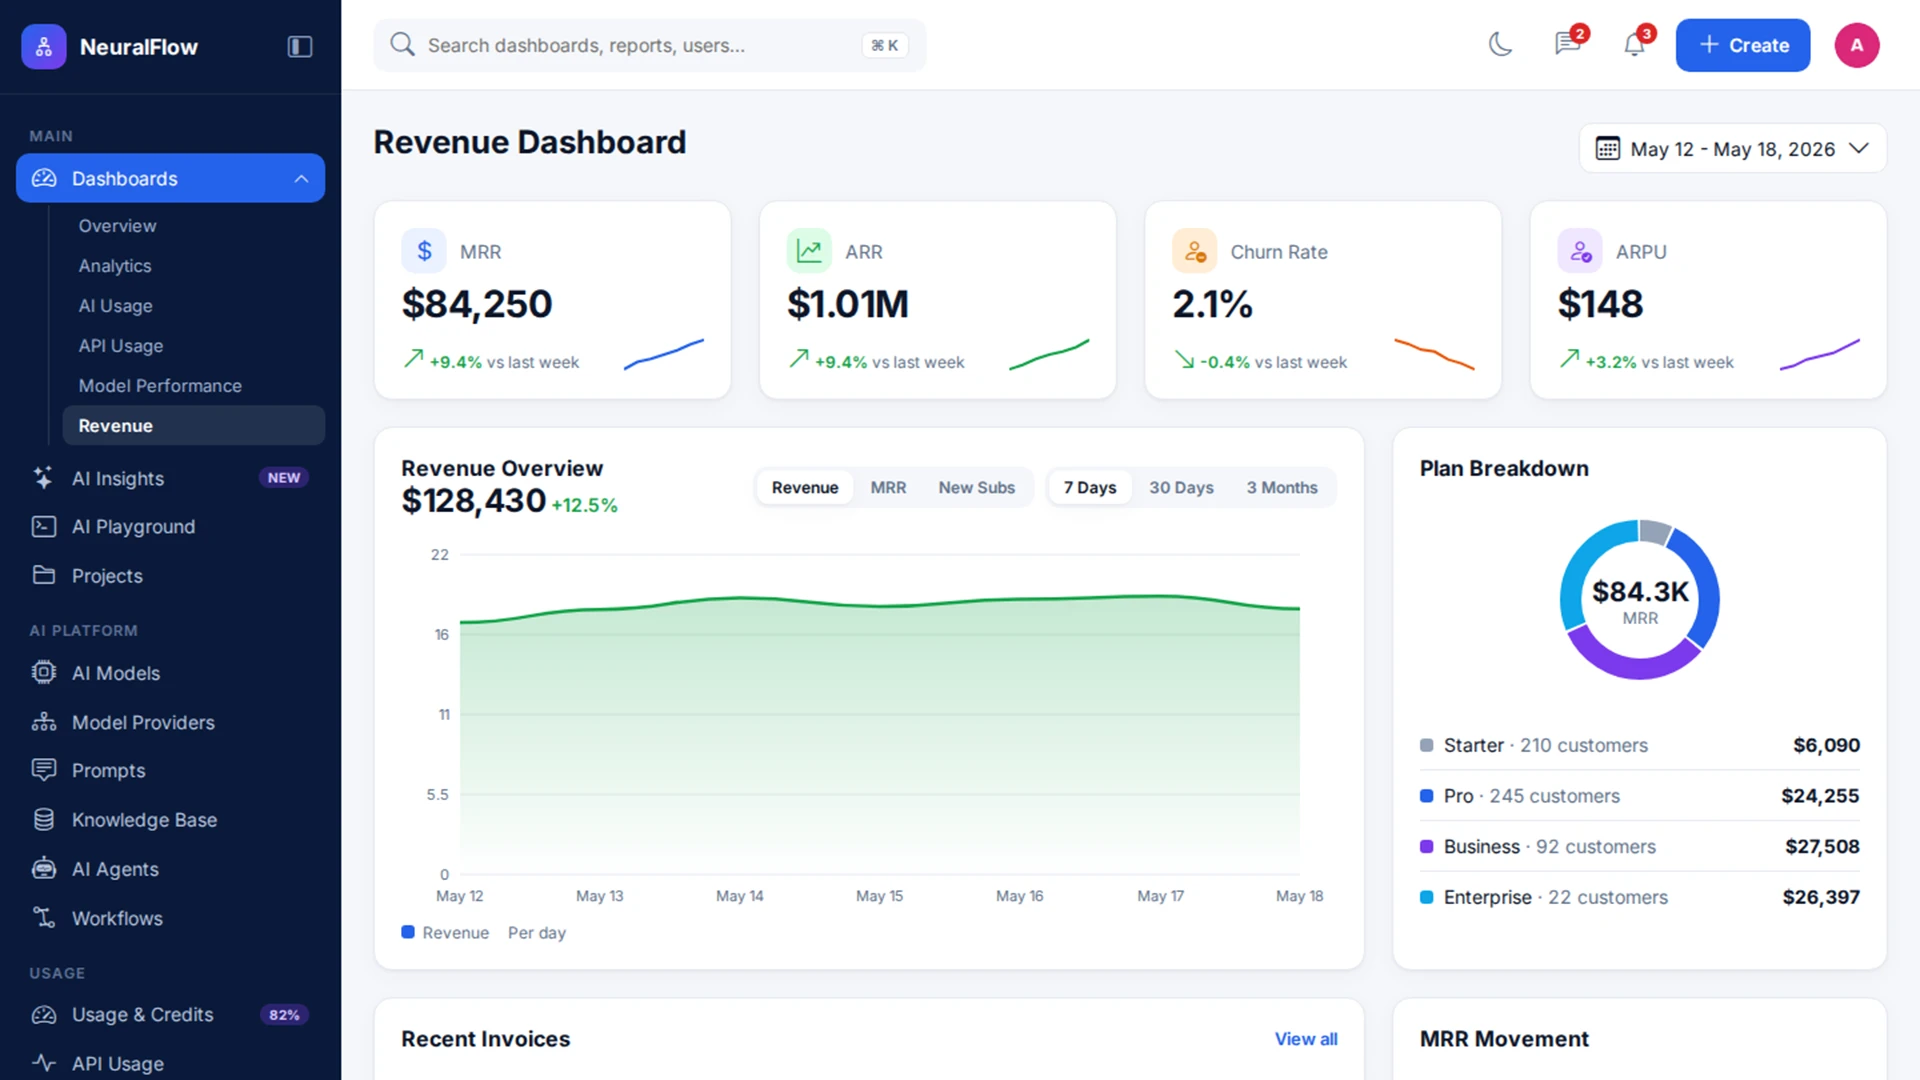
Task: Click the NEW badge on AI Insights
Action: pos(284,478)
